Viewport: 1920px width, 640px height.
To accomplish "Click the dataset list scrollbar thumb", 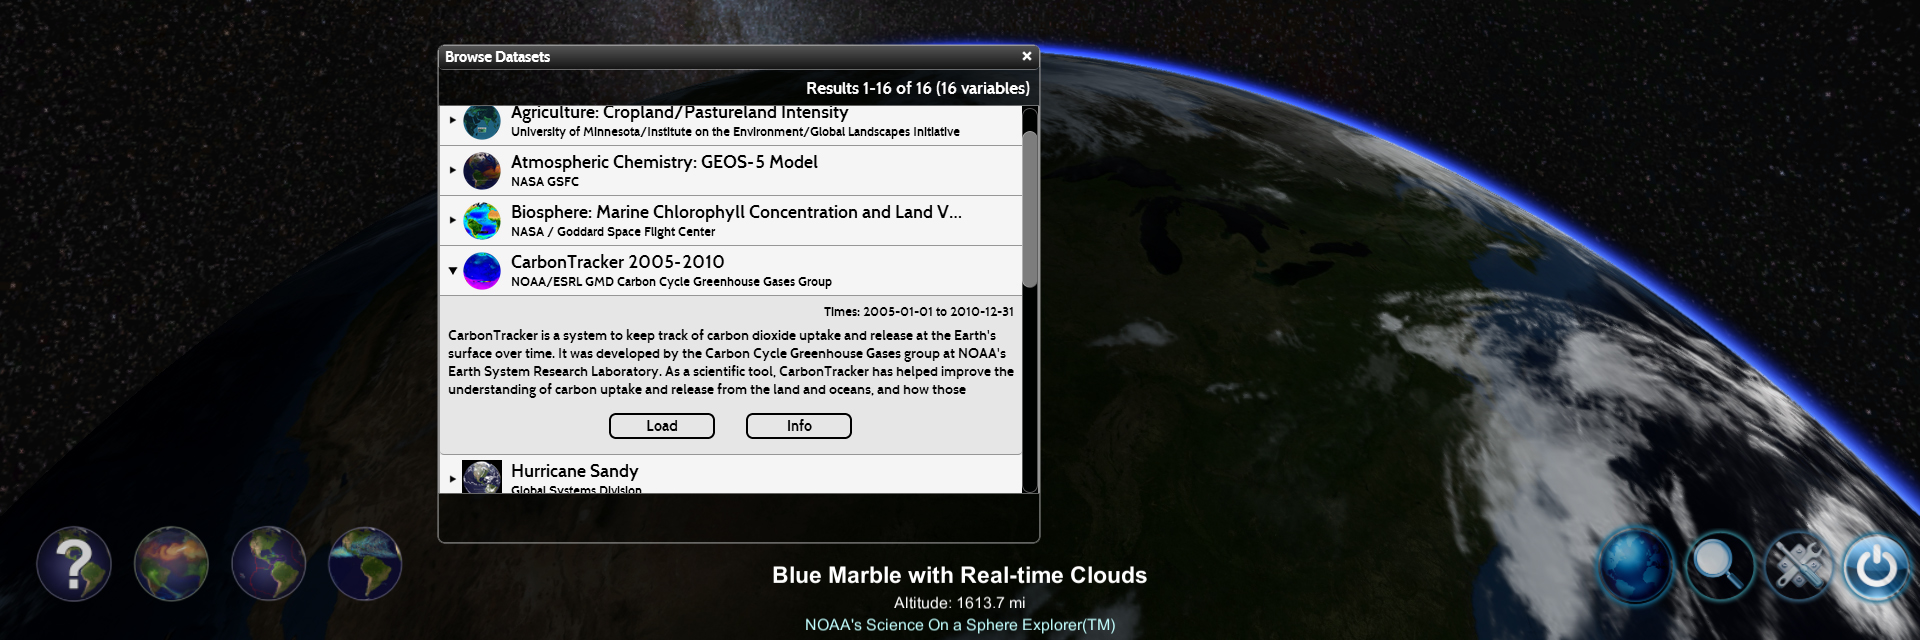I will (x=1030, y=209).
